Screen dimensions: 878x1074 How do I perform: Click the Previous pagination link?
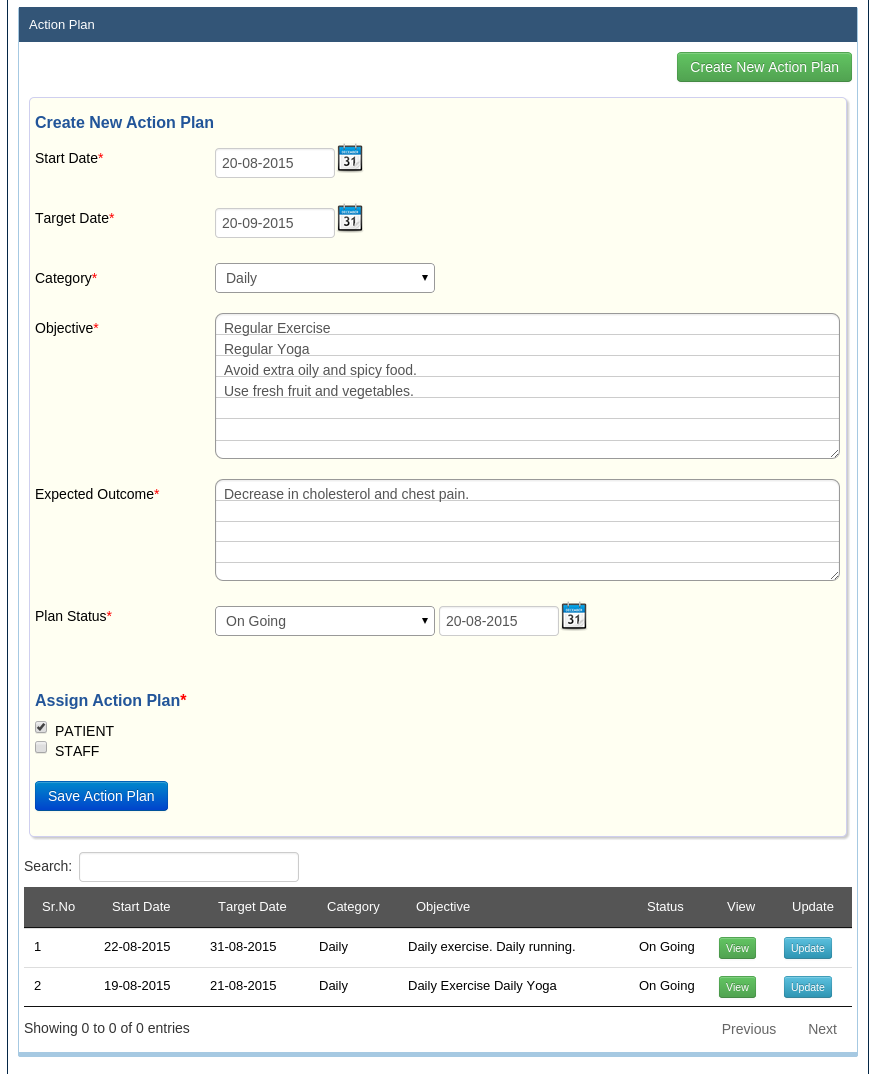[x=748, y=1029]
